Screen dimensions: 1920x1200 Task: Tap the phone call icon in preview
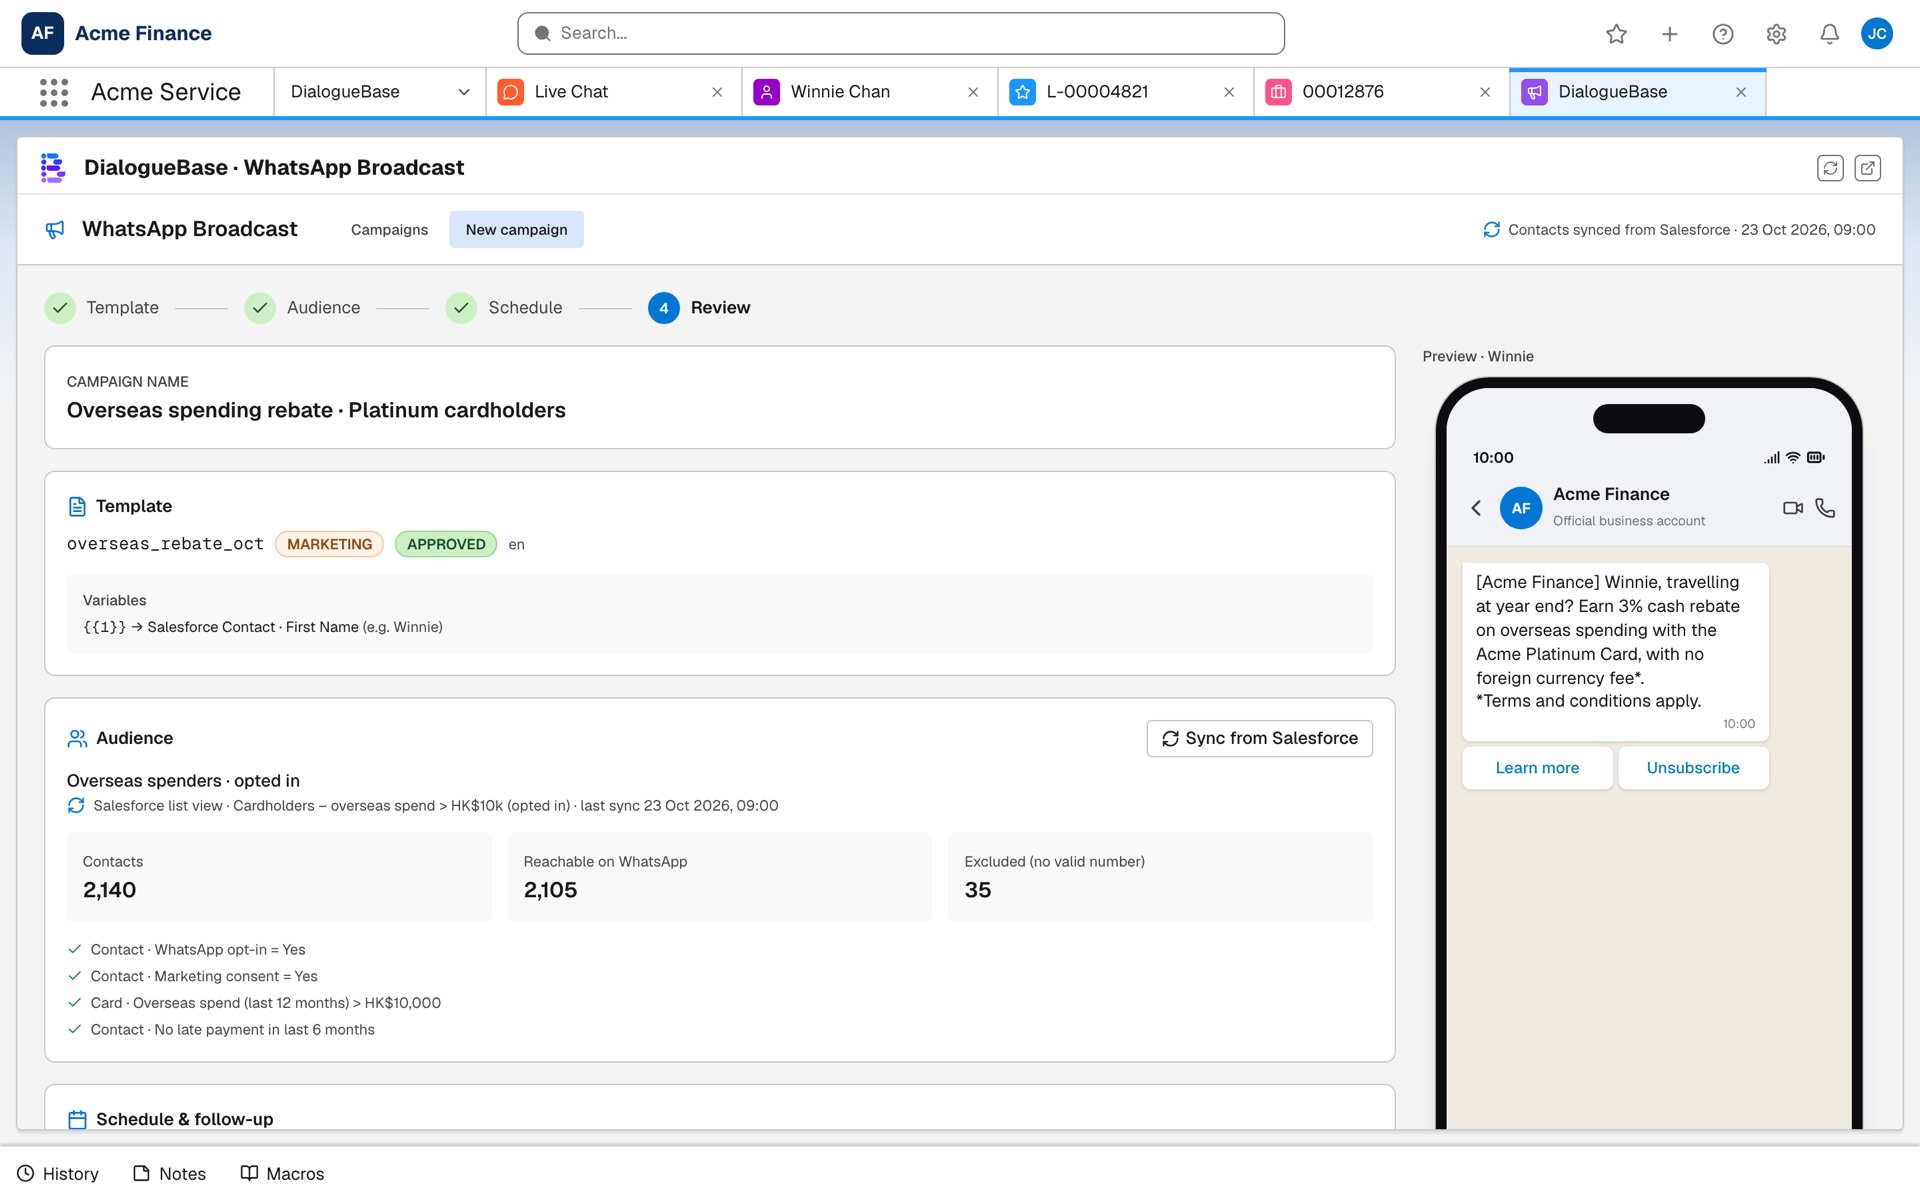coord(1825,508)
